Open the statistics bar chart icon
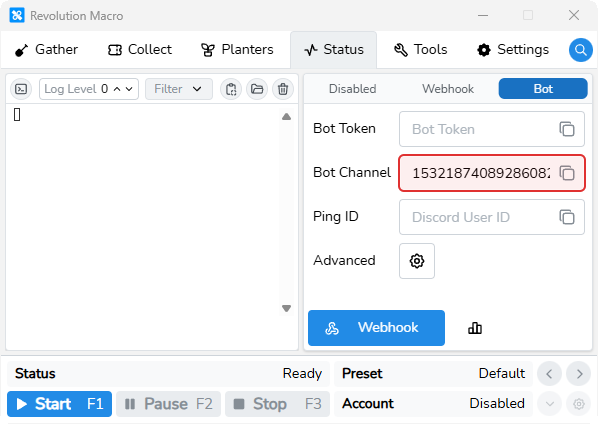This screenshot has width=598, height=424. (x=475, y=328)
